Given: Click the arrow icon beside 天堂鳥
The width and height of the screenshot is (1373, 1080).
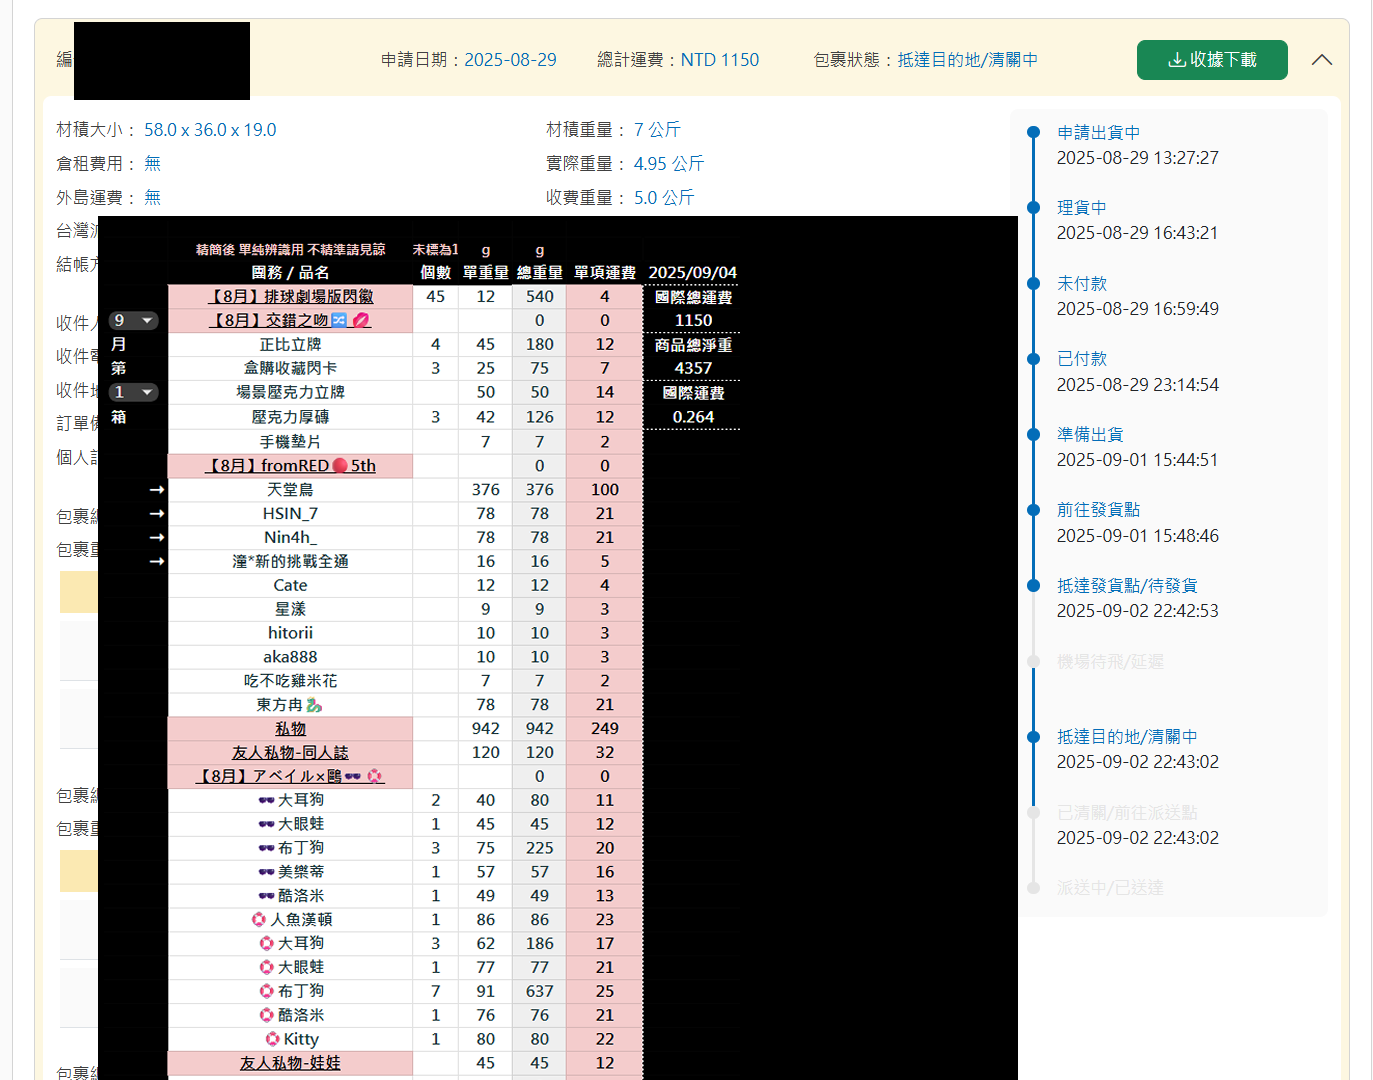Looking at the screenshot, I should pos(156,490).
